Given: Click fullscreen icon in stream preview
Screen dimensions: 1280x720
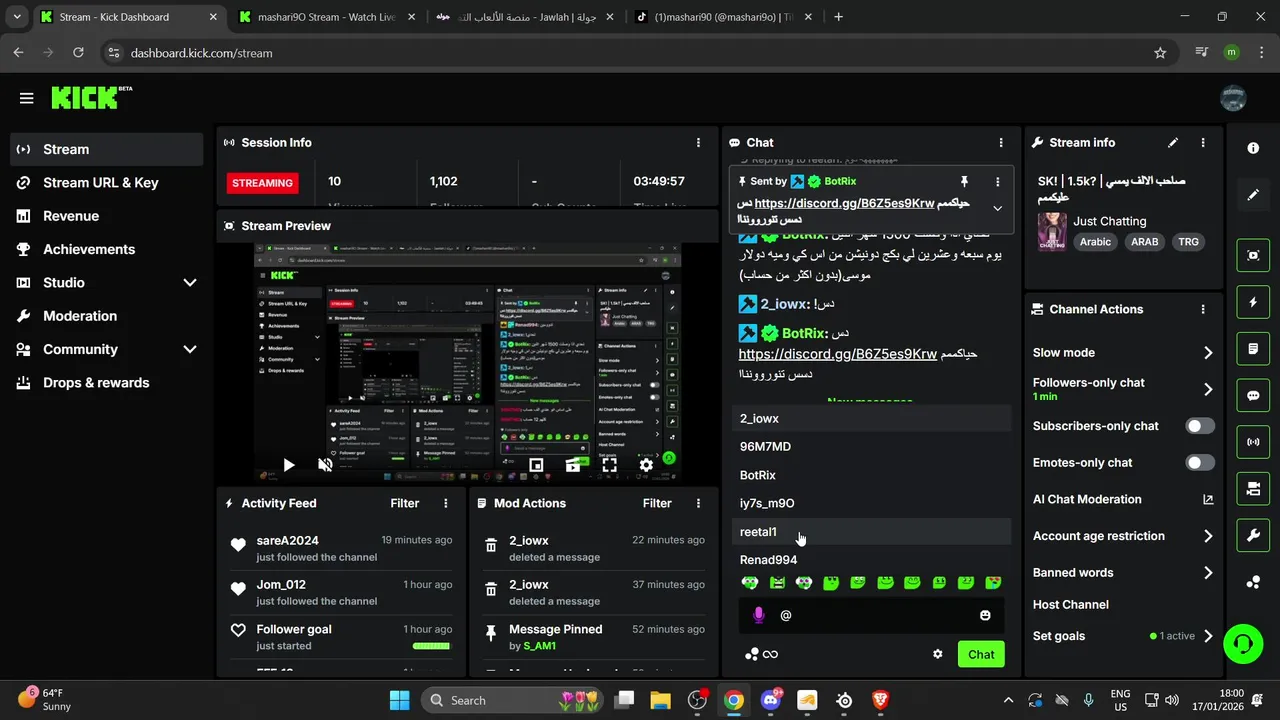Looking at the screenshot, I should (x=609, y=465).
